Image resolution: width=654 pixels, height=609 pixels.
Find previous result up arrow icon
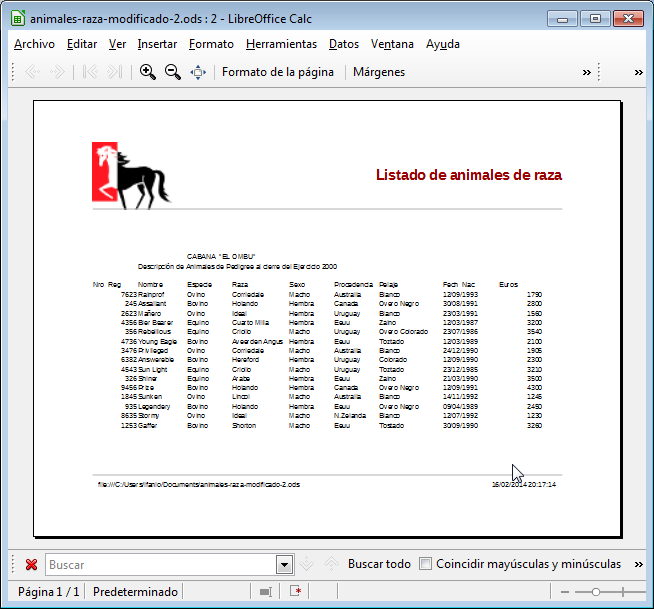pos(331,564)
